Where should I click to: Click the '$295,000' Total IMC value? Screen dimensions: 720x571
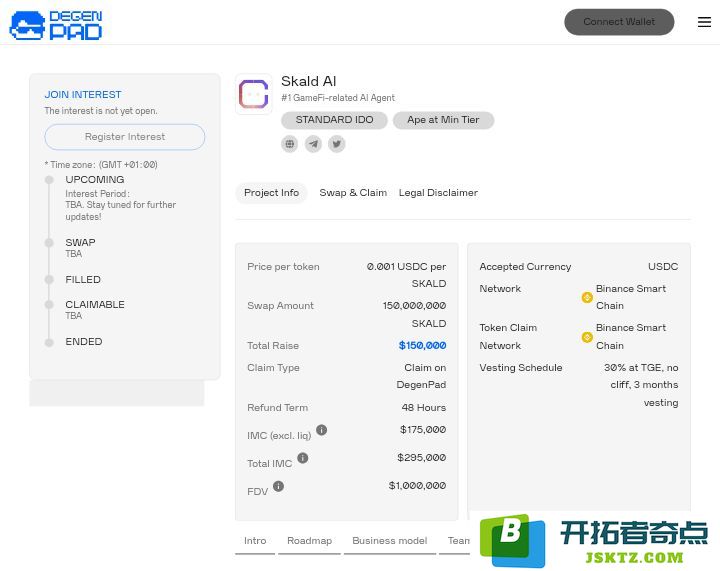tap(422, 458)
